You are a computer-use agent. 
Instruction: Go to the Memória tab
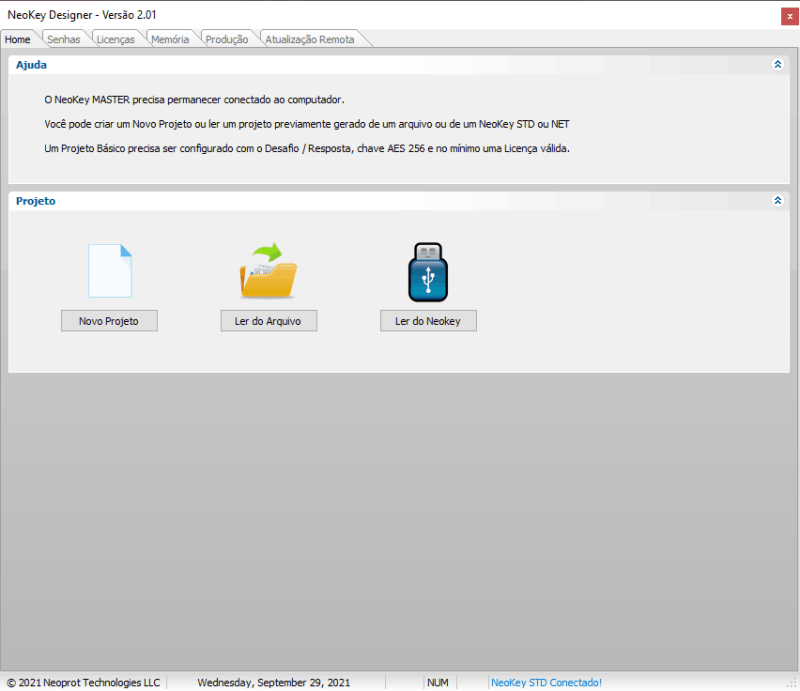click(169, 39)
